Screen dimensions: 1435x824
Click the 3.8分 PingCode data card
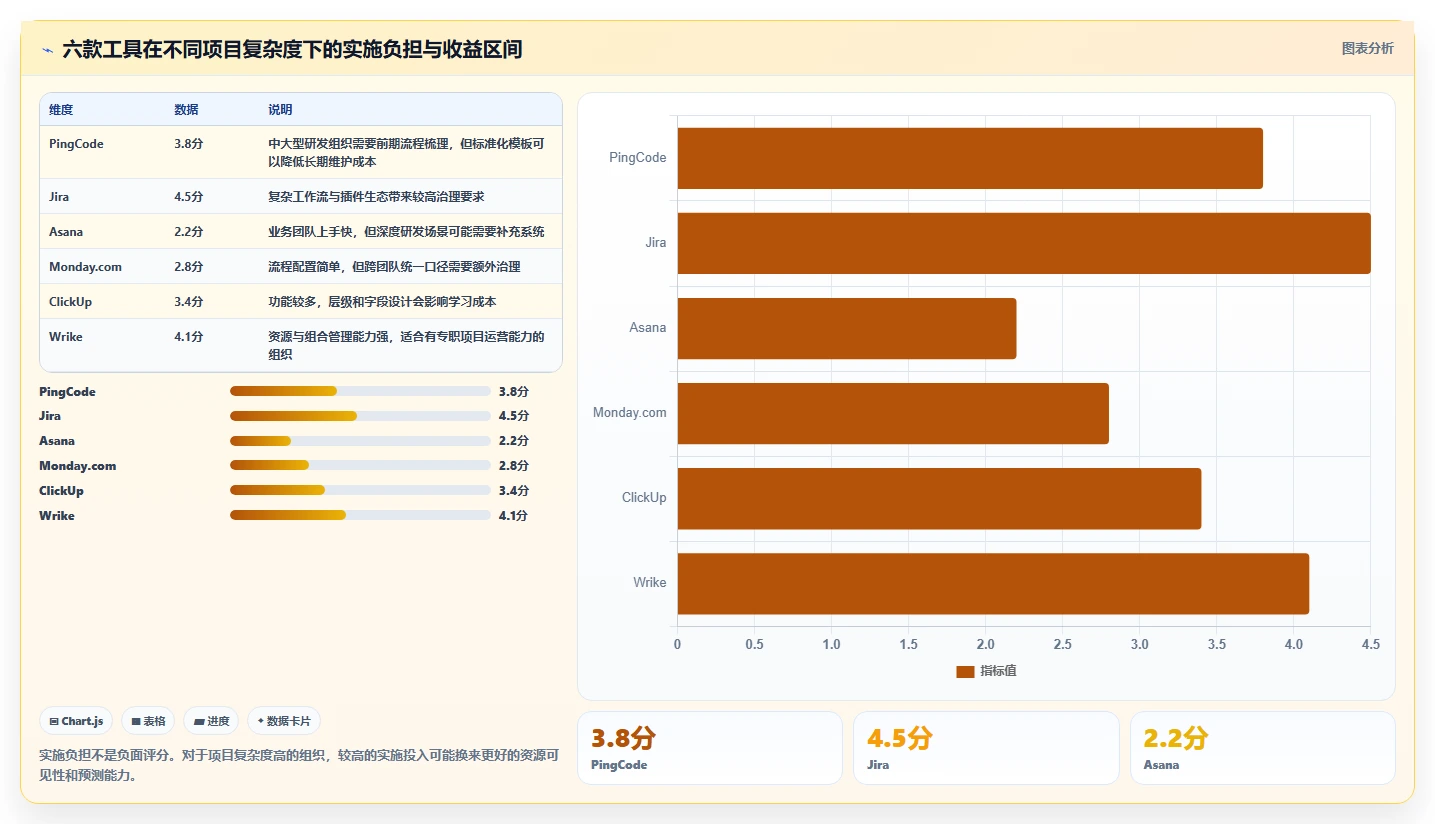pyautogui.click(x=710, y=748)
